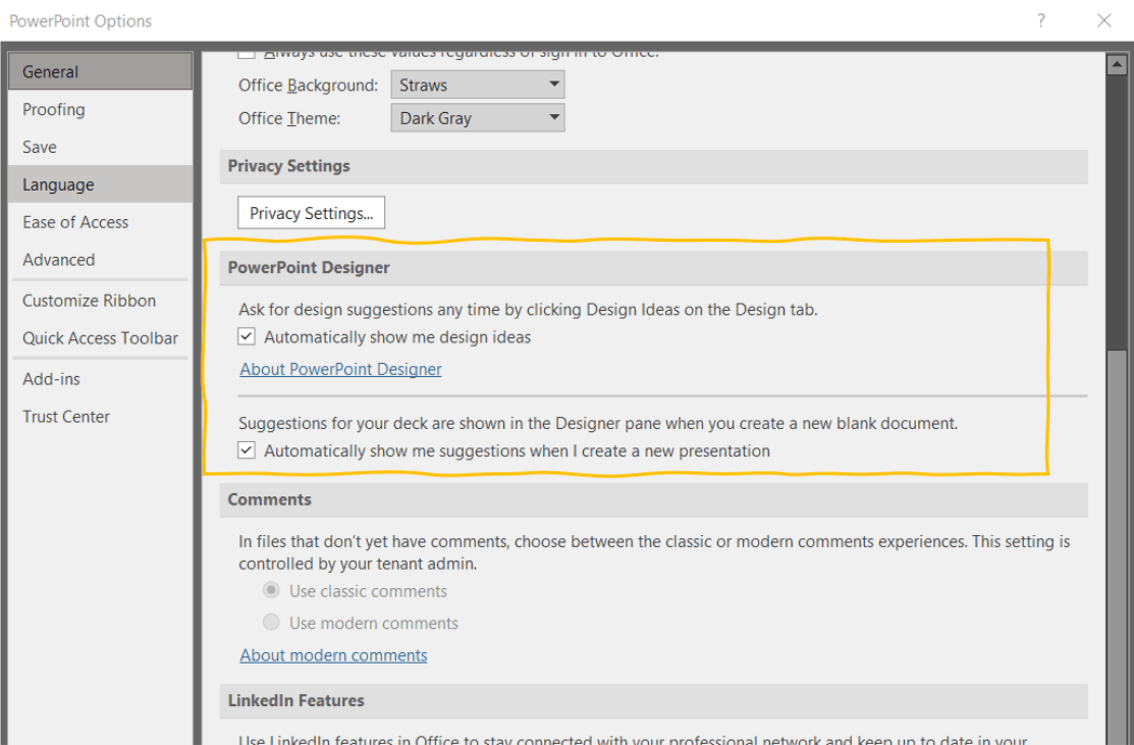Image resolution: width=1134 pixels, height=745 pixels.
Task: Select the Use modern comments radio button
Action: pos(271,623)
